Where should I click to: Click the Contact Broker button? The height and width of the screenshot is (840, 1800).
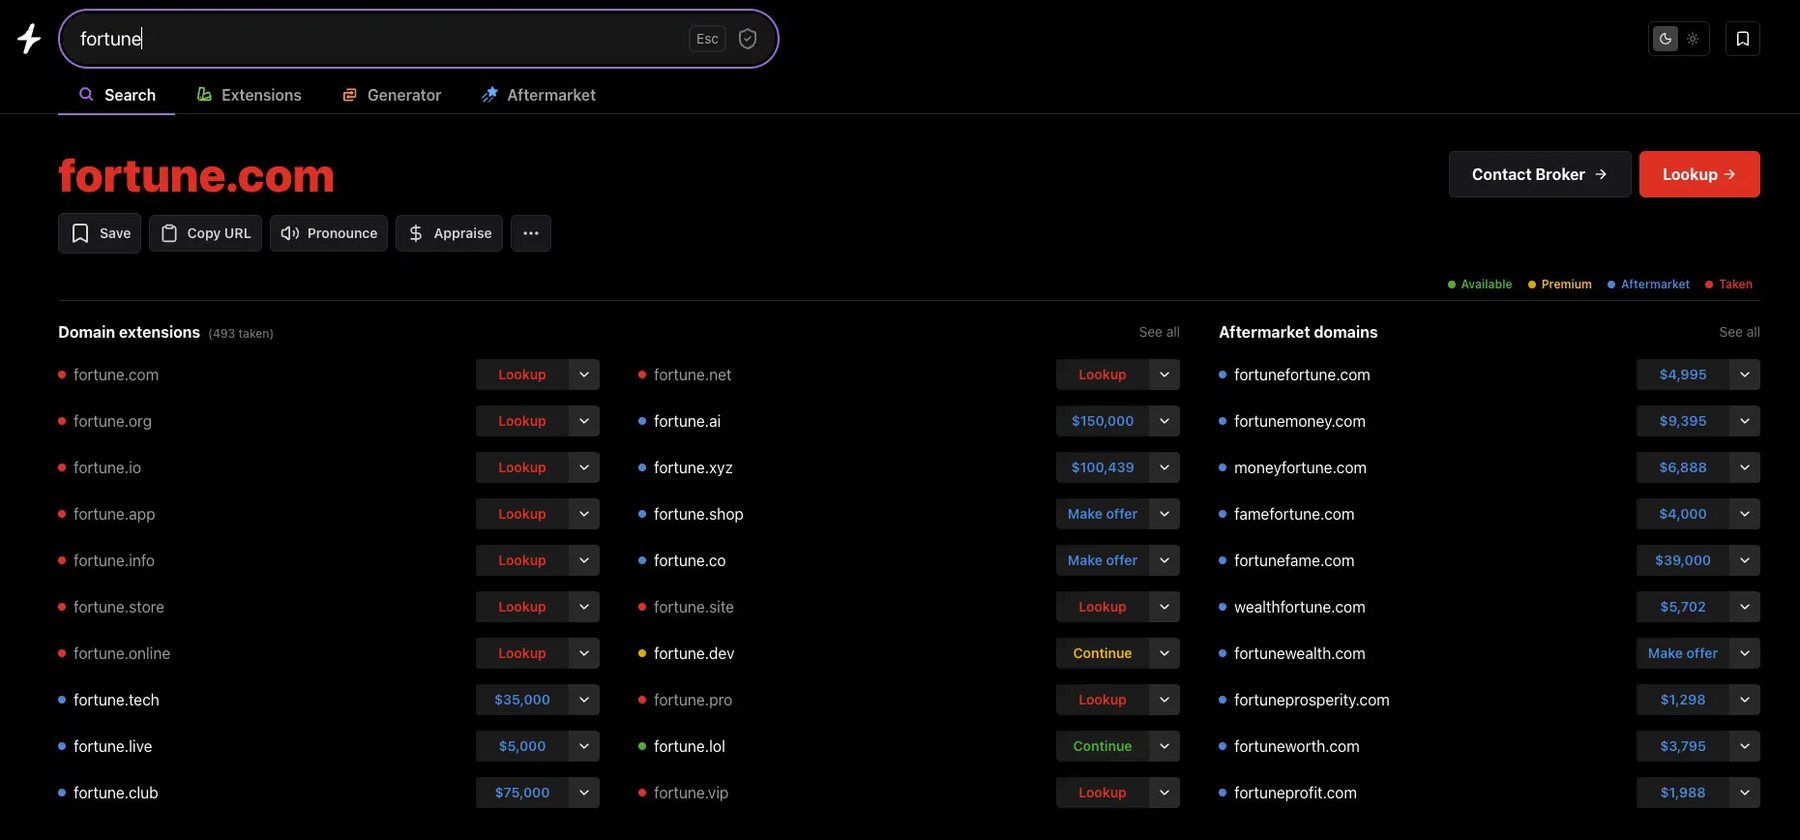[x=1540, y=174]
